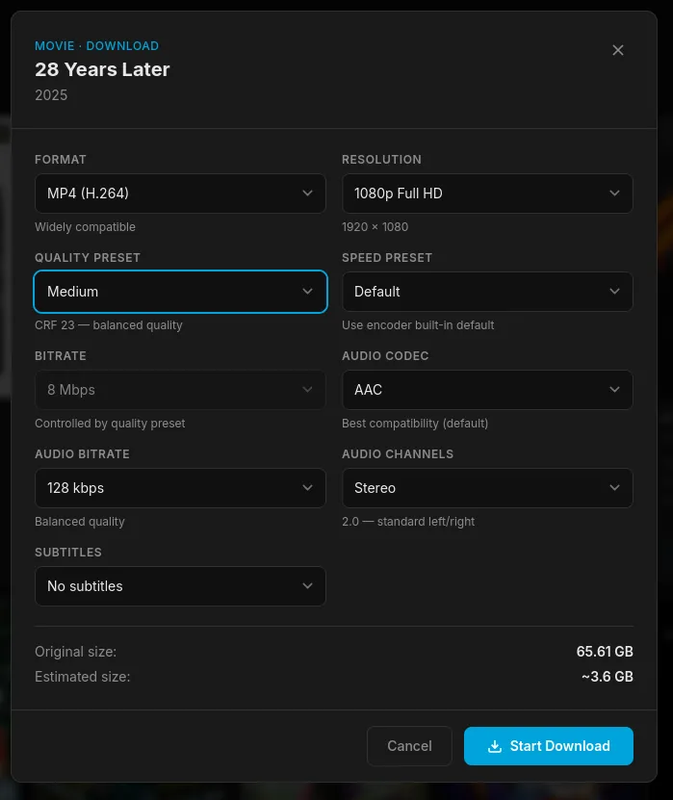This screenshot has height=800, width=673.
Task: Click the Start Download button
Action: tap(549, 746)
